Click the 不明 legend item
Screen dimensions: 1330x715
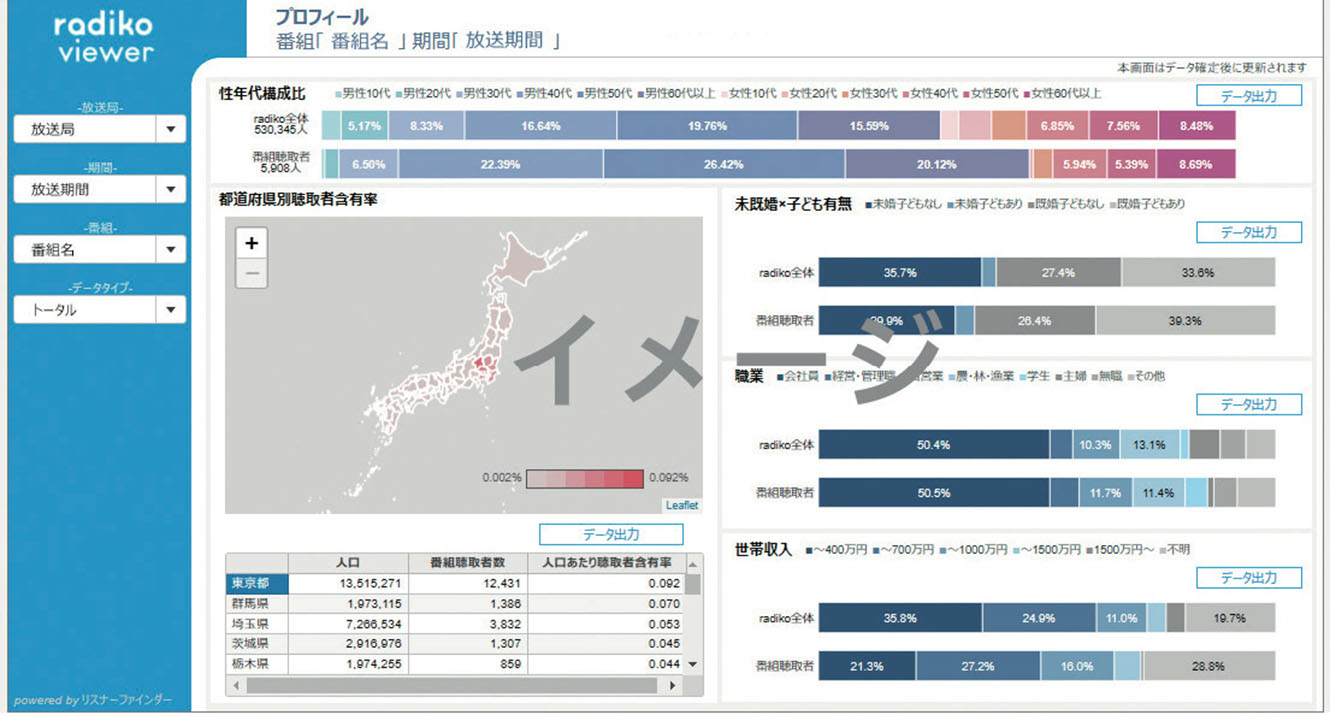point(1172,549)
